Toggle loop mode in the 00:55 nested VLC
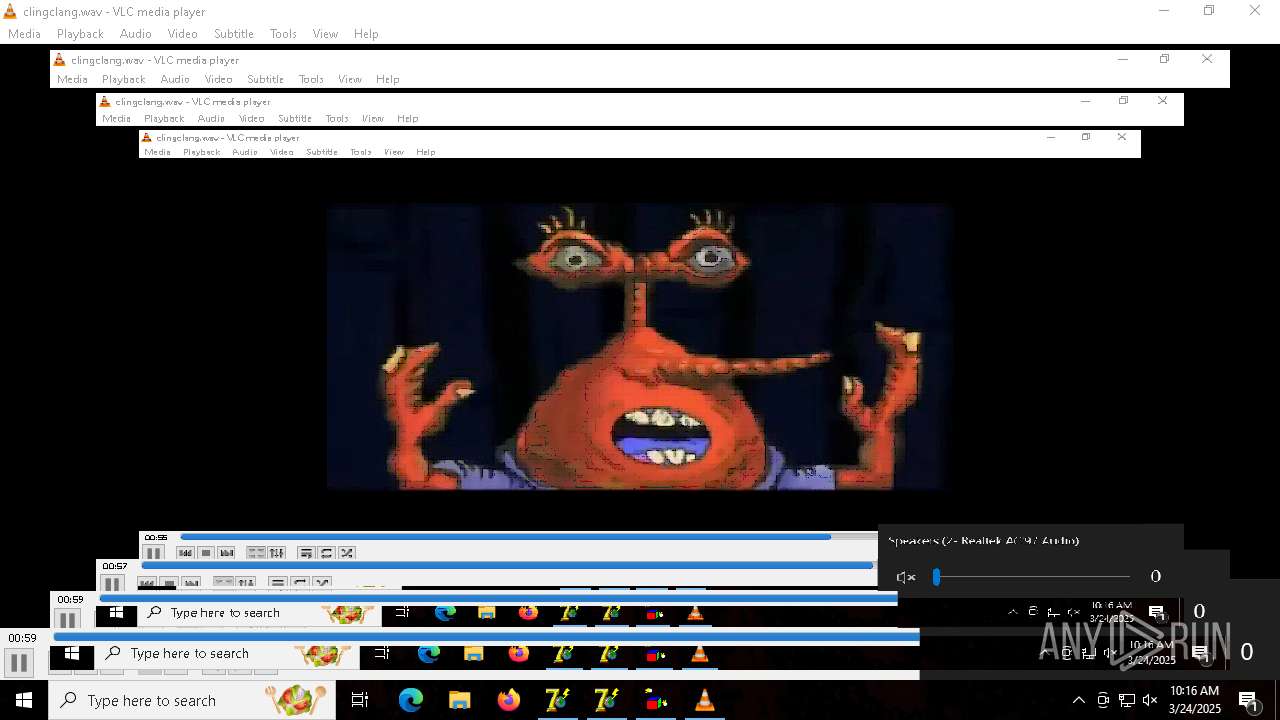 click(326, 553)
